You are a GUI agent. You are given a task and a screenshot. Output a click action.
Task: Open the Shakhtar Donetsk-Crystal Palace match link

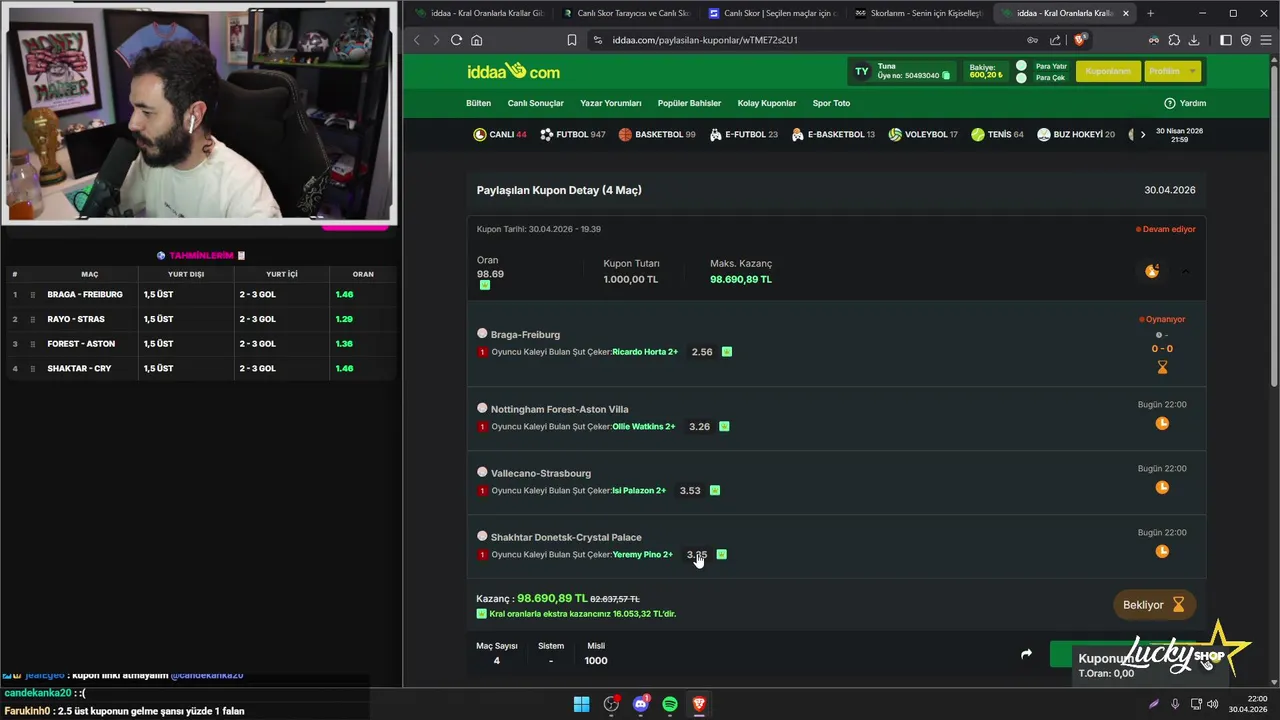point(566,537)
